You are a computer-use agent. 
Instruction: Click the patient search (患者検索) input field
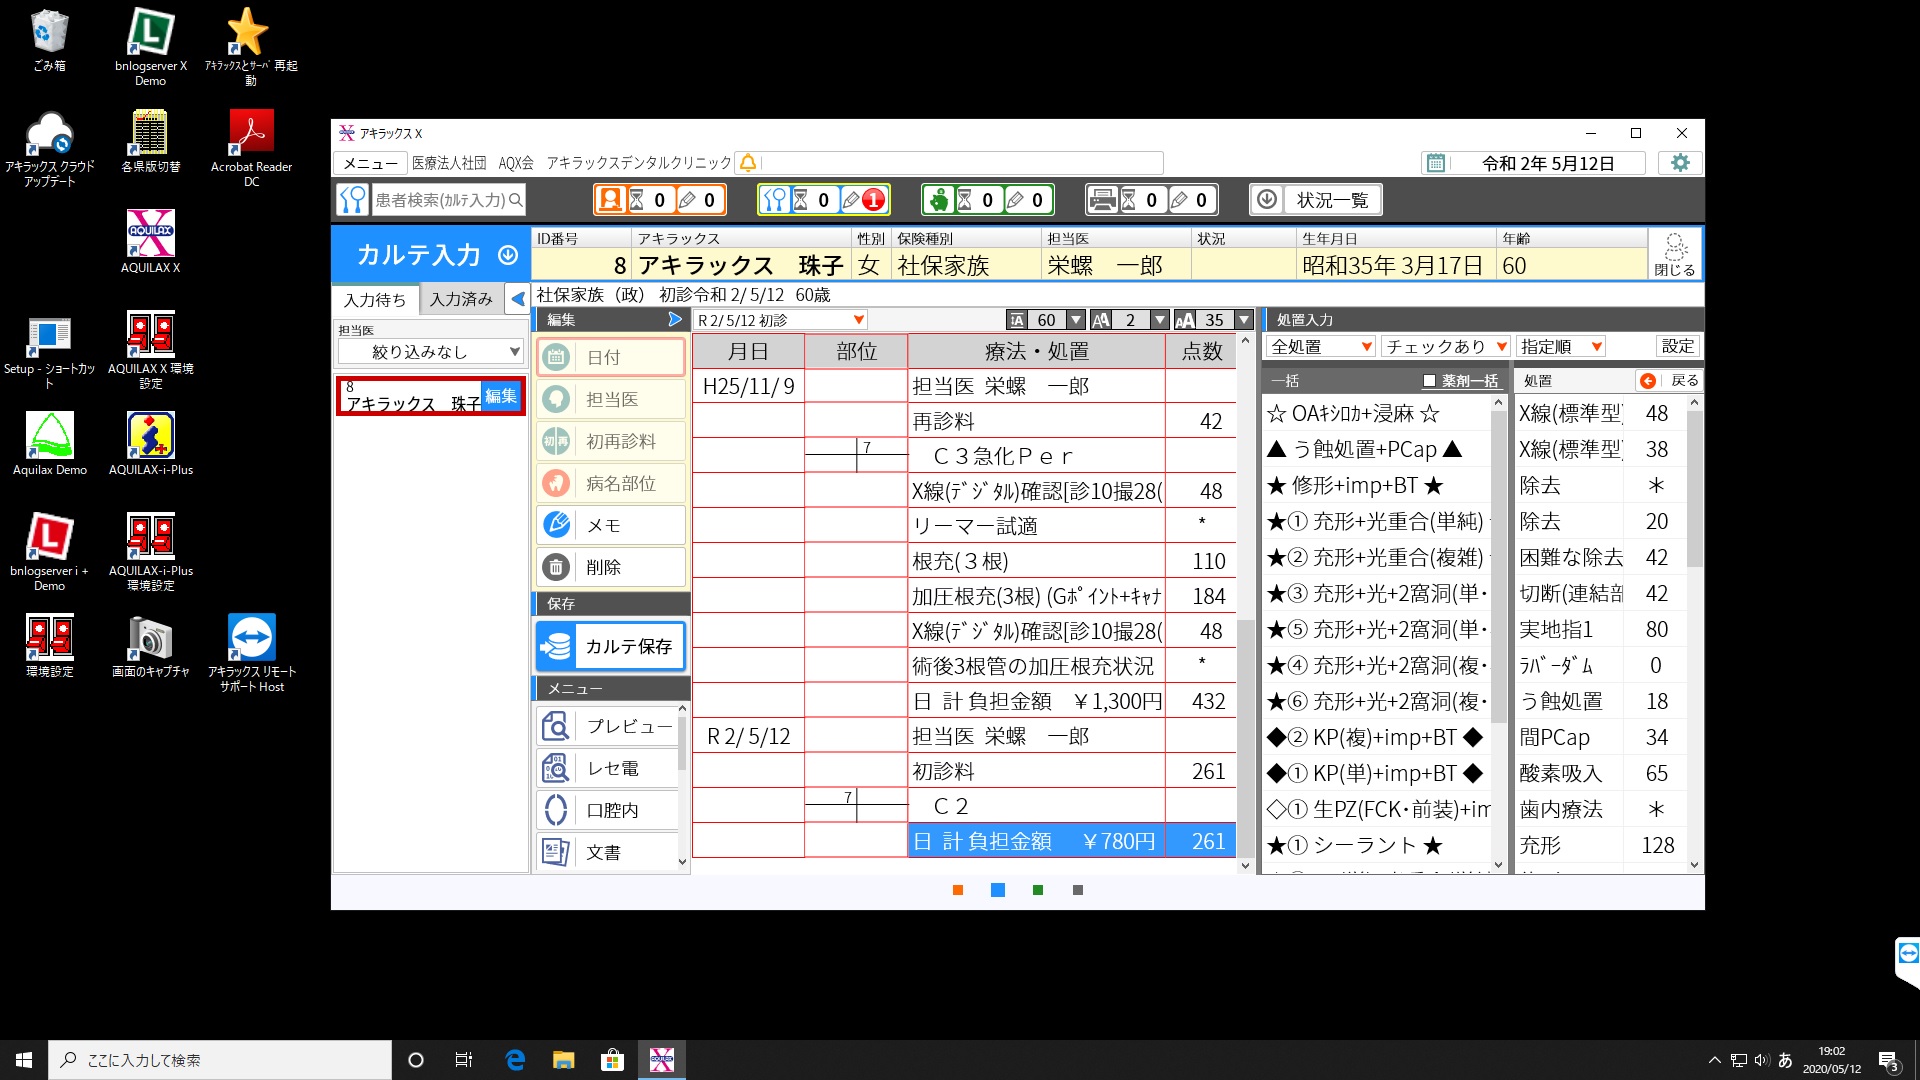[440, 200]
